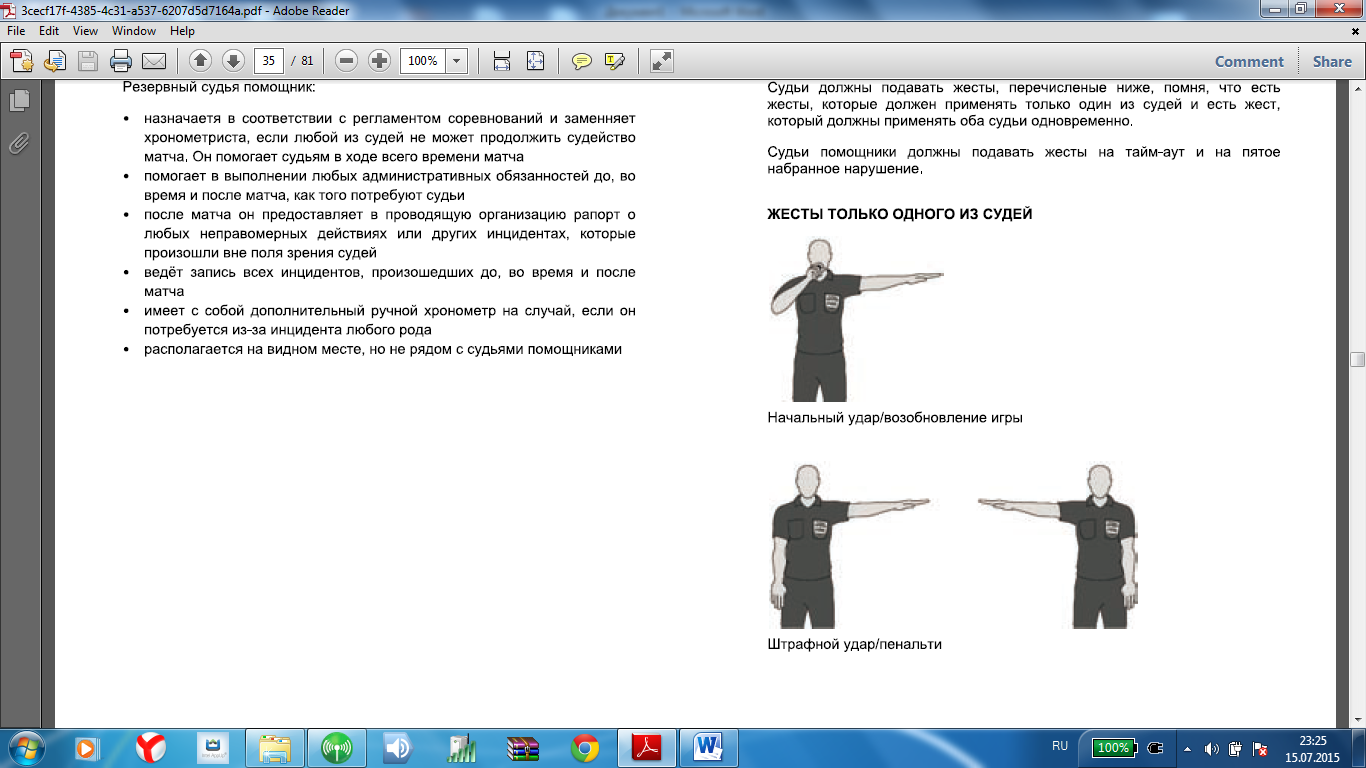The width and height of the screenshot is (1366, 768).
Task: Open Google Chrome from the taskbar
Action: click(x=585, y=747)
